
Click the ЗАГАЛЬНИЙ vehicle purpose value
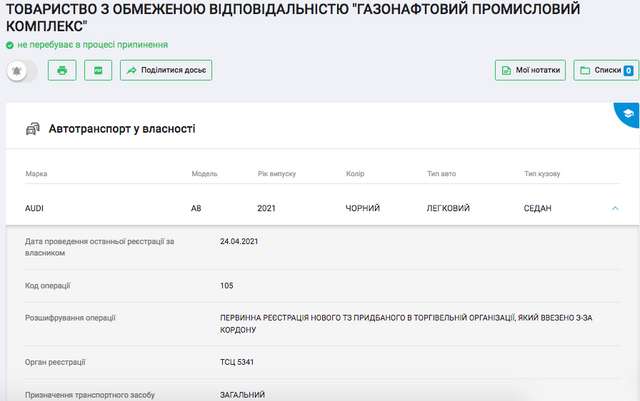(242, 395)
